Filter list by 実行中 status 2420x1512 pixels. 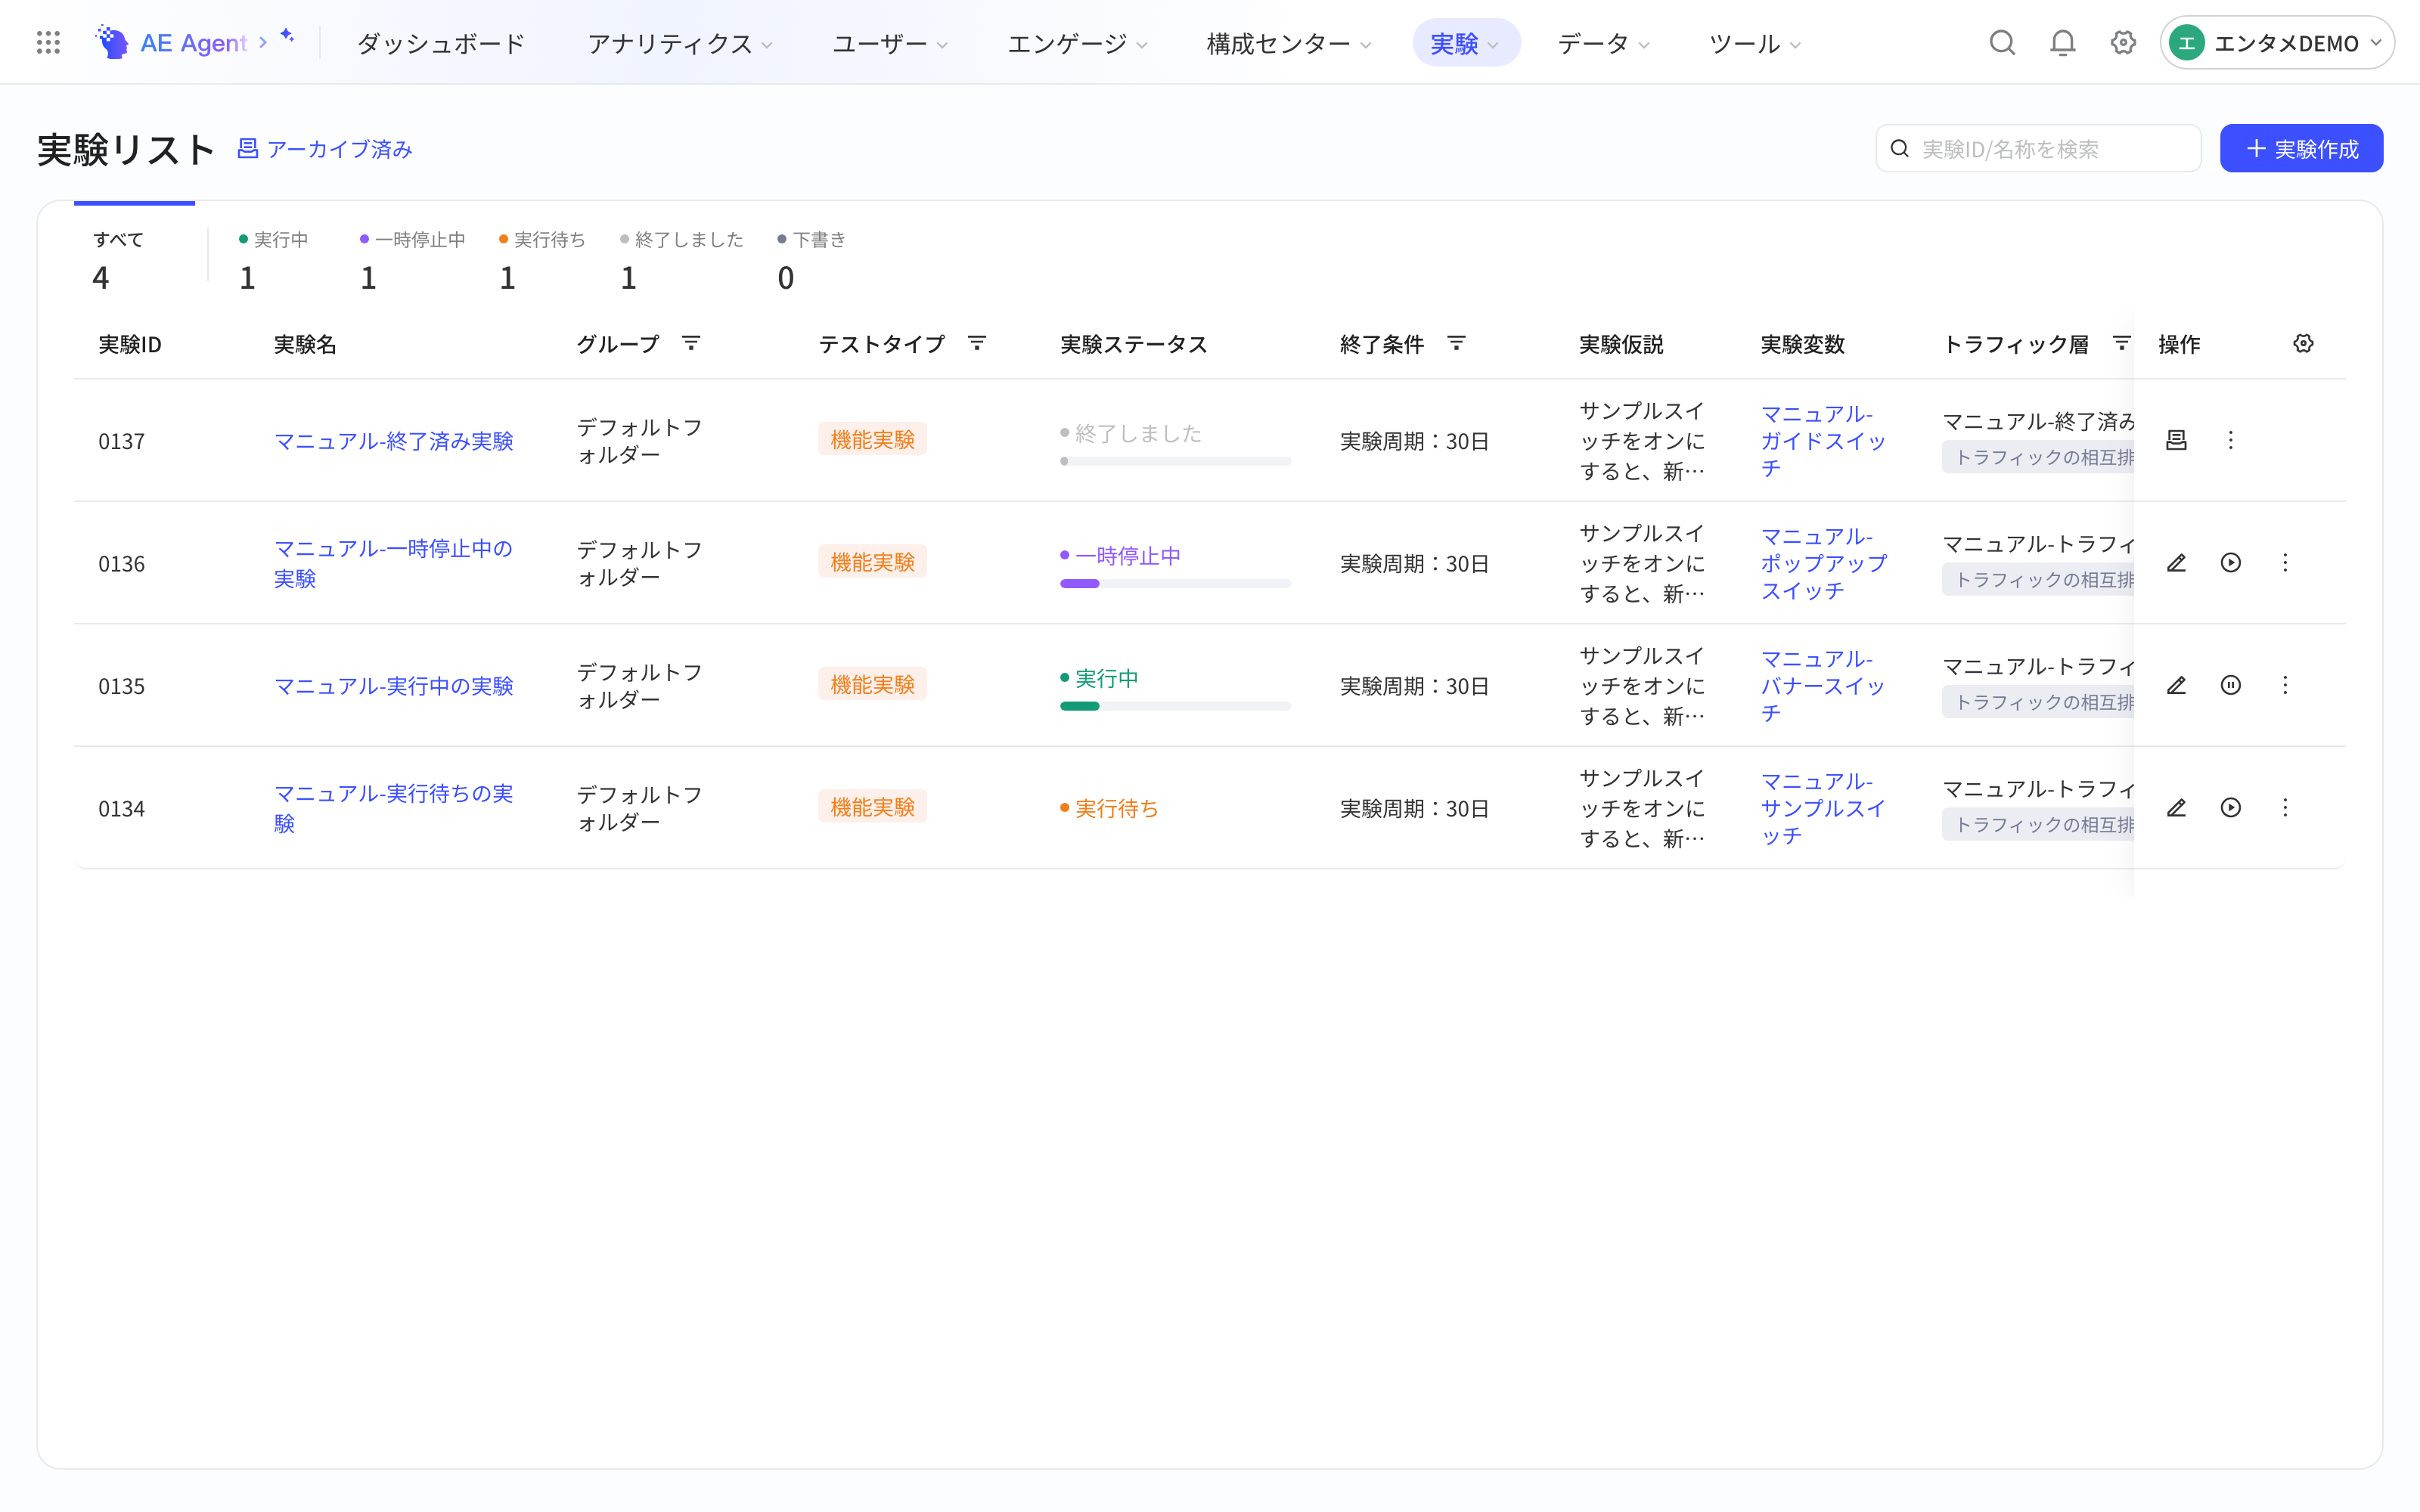[273, 260]
